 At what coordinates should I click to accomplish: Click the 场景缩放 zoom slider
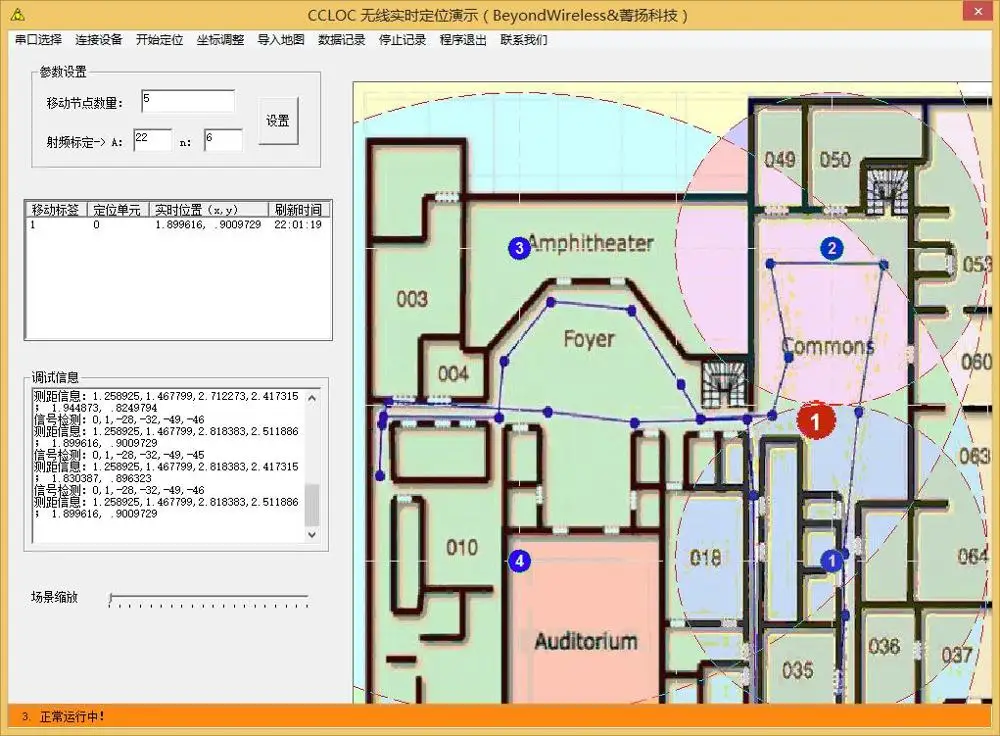click(209, 600)
